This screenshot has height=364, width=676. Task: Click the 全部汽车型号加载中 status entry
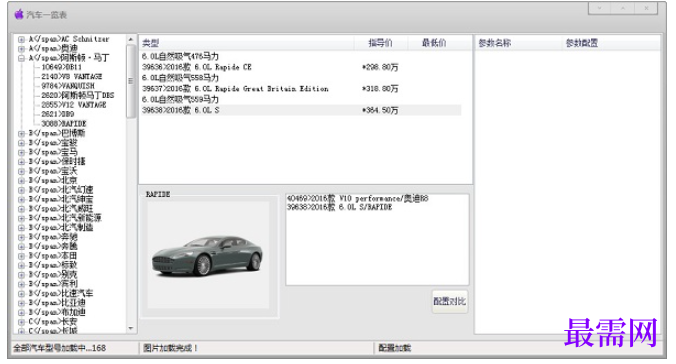[x=59, y=348]
